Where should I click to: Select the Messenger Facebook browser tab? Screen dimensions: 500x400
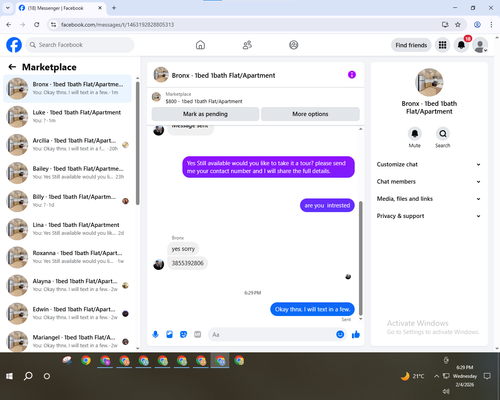tap(60, 8)
